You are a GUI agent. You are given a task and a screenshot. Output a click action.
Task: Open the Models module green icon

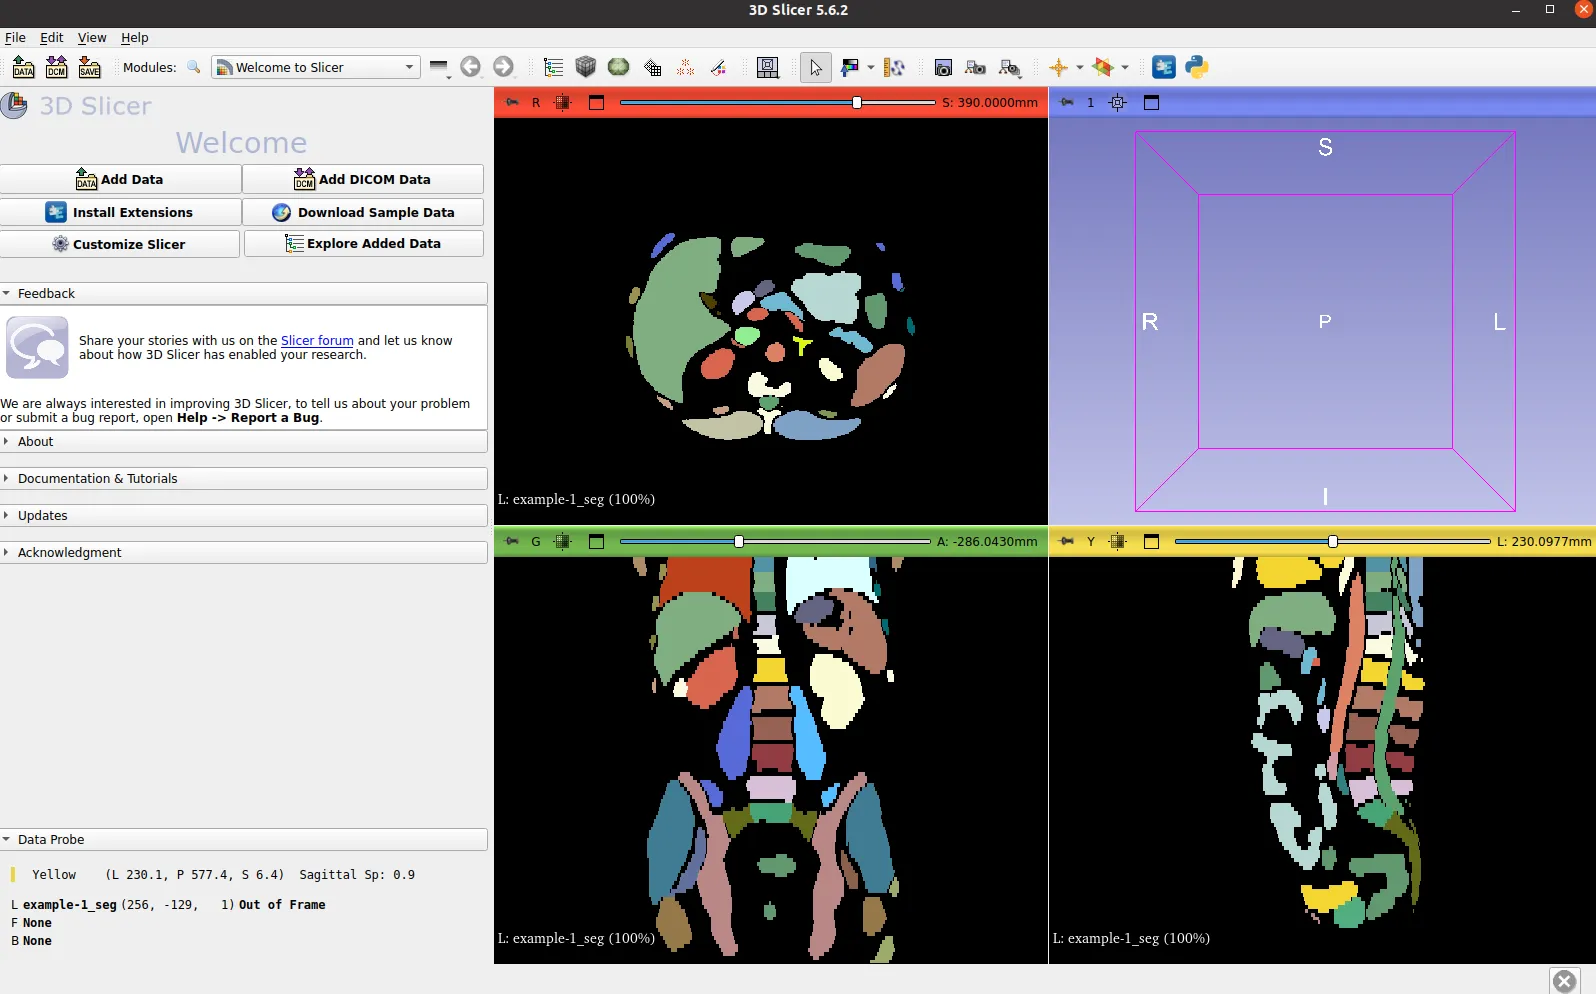(x=619, y=67)
